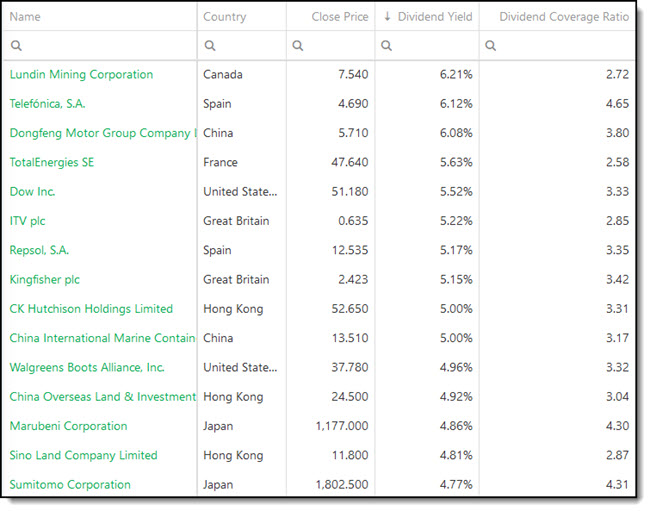Screen dimensions: 650x511
Task: Select coverage ratio 3.42
Action: point(617,280)
